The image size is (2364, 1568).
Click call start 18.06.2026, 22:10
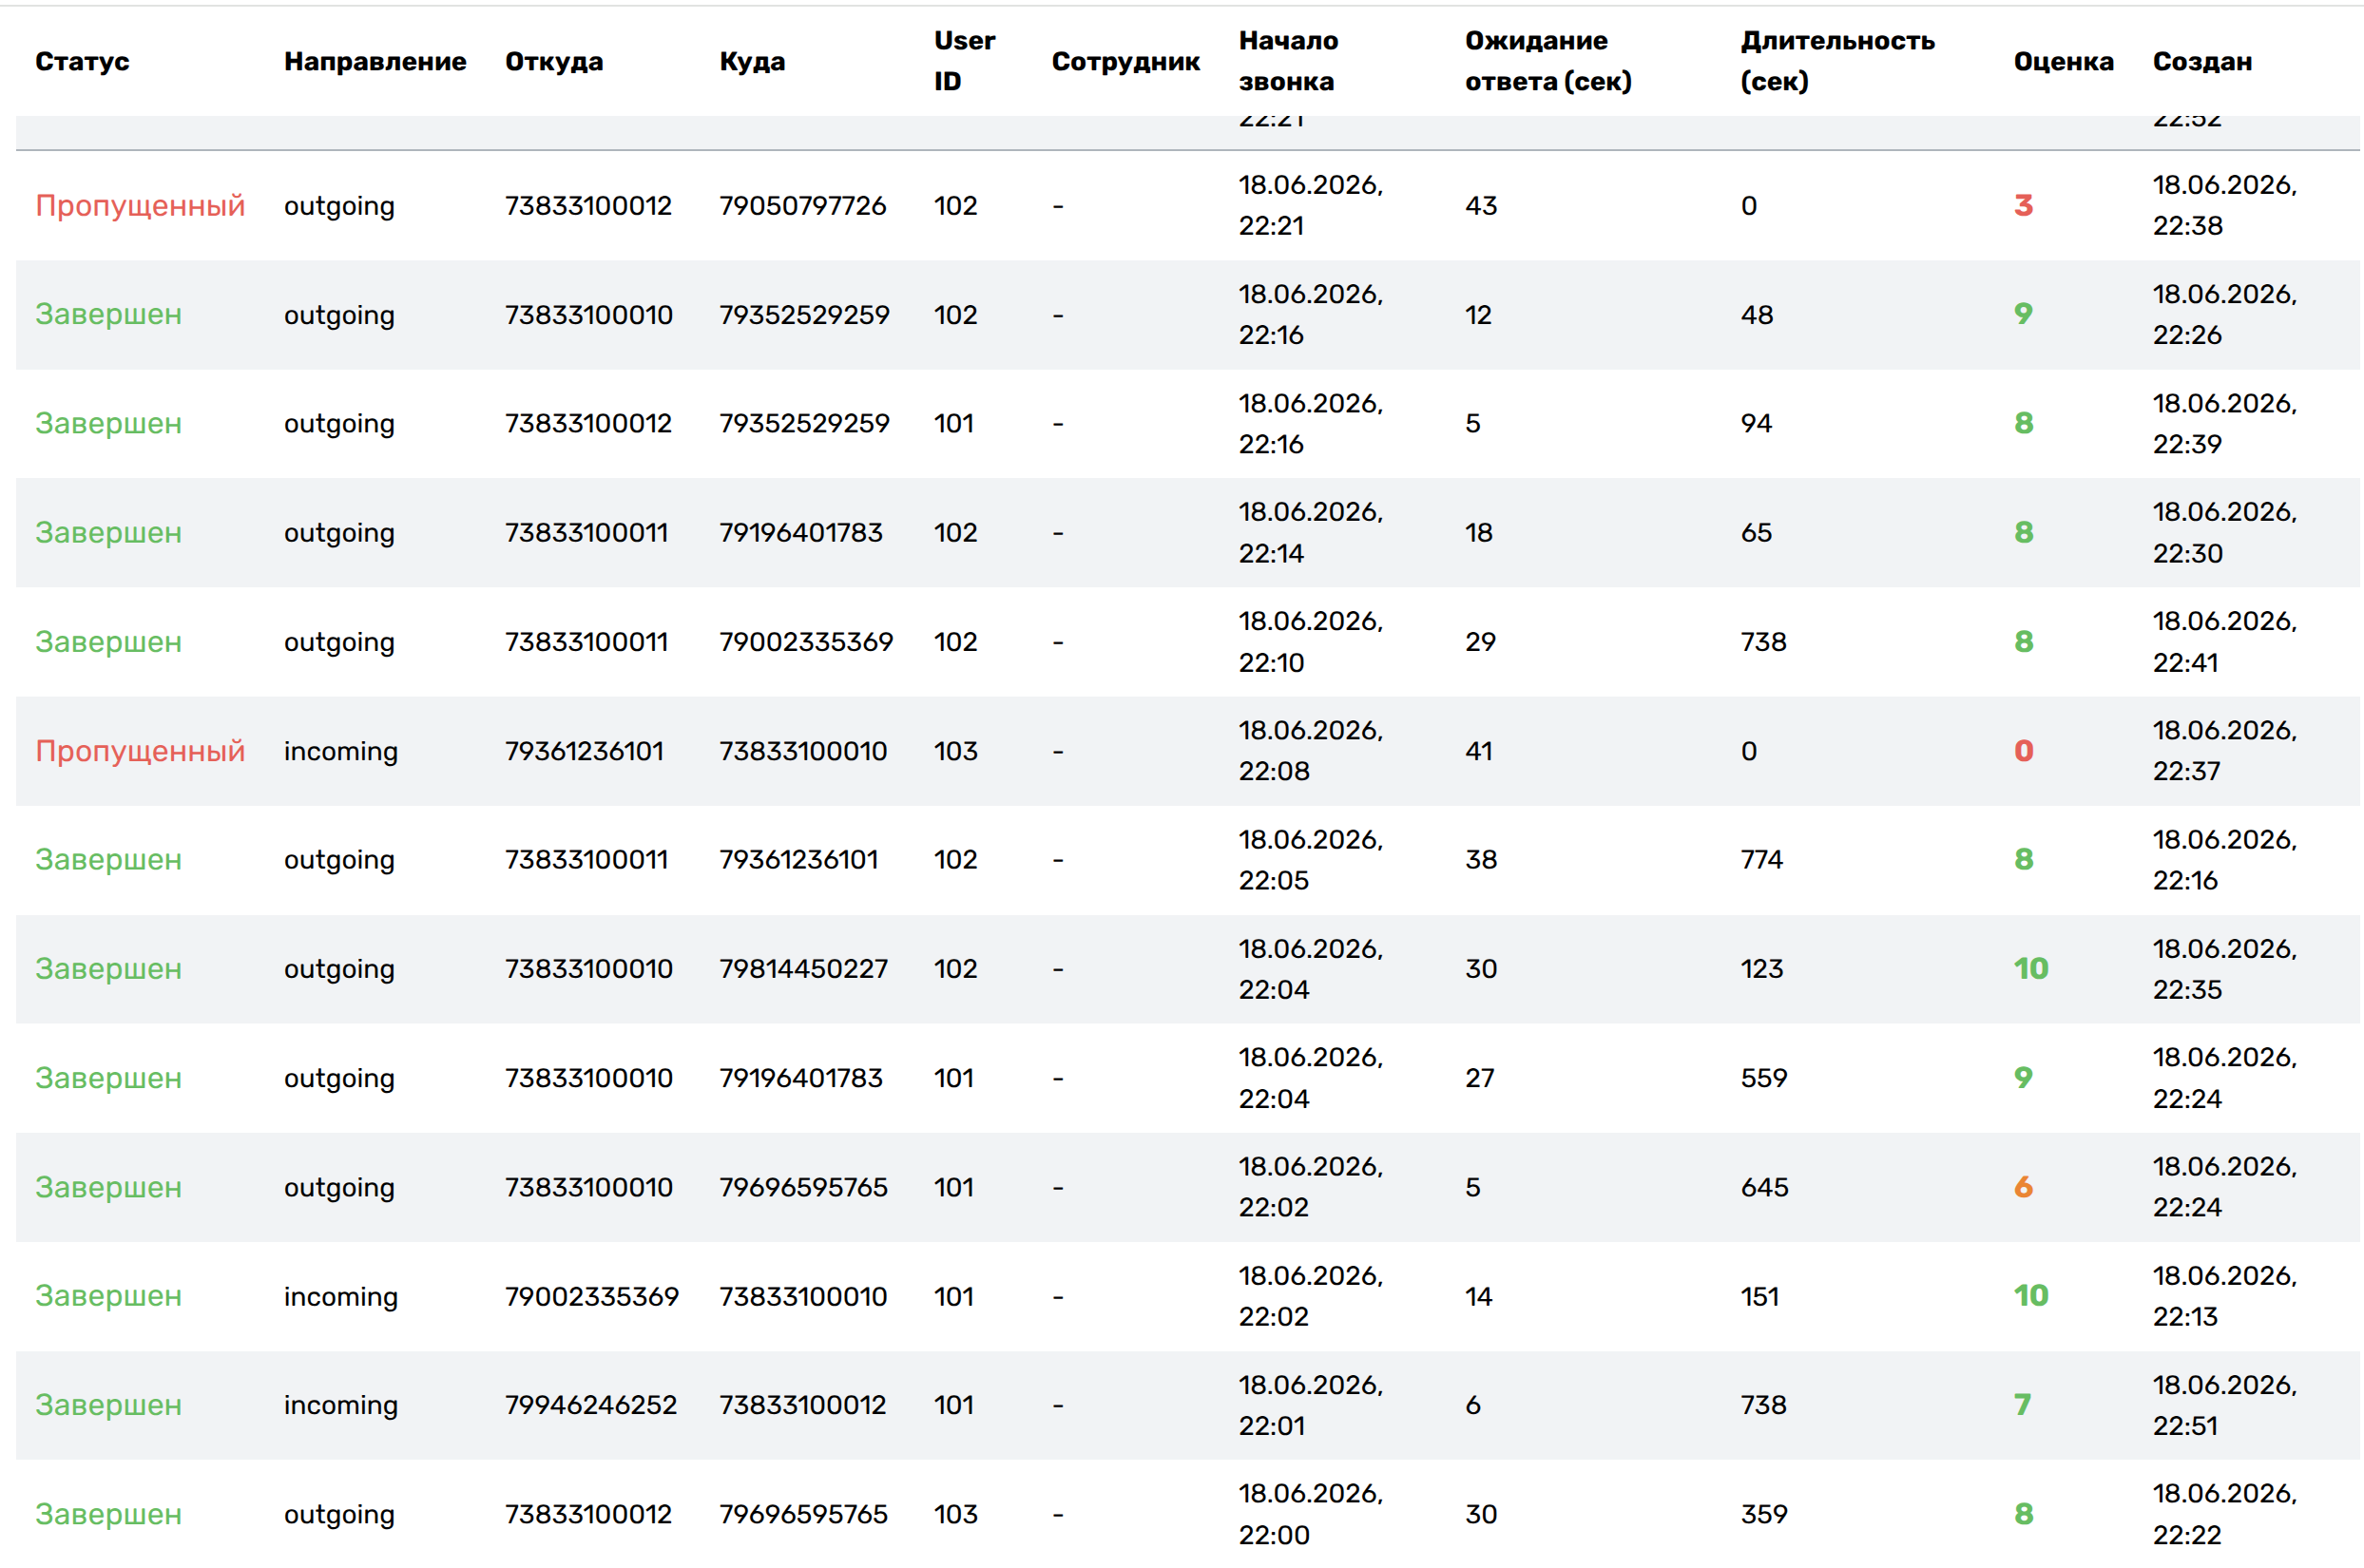1310,641
